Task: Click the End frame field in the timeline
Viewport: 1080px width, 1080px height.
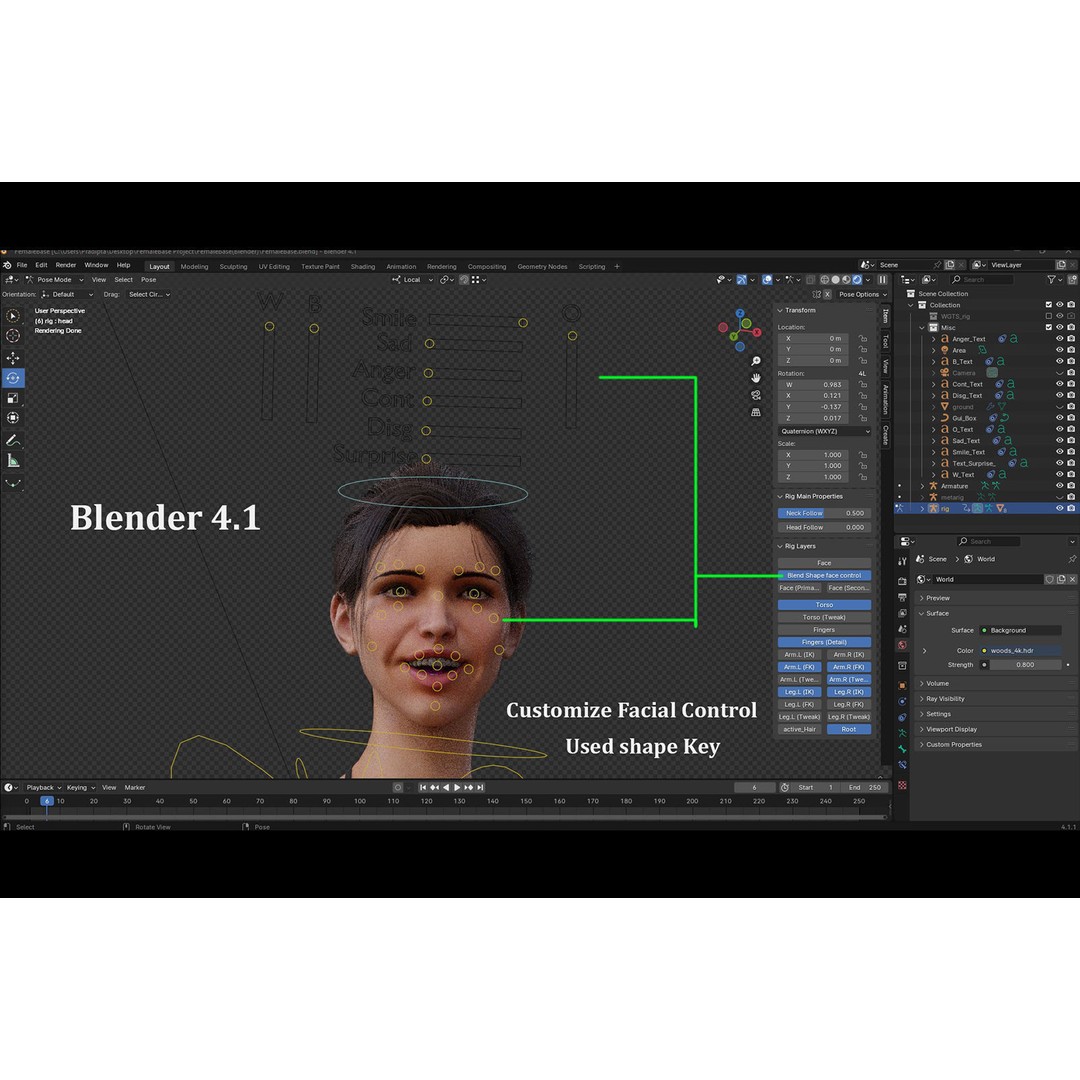Action: 866,787
